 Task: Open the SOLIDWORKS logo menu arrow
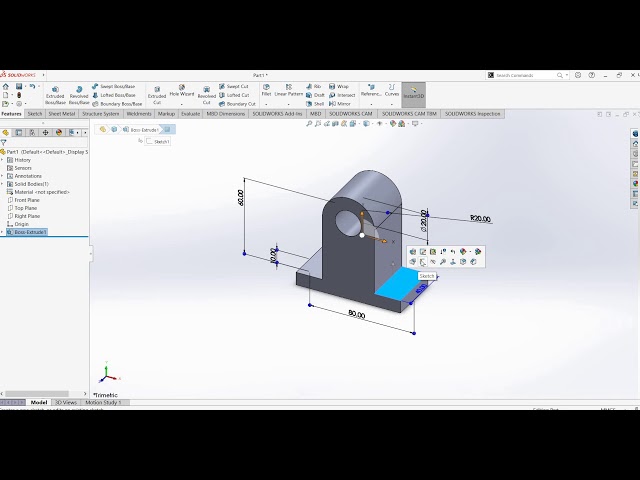pyautogui.click(x=43, y=75)
